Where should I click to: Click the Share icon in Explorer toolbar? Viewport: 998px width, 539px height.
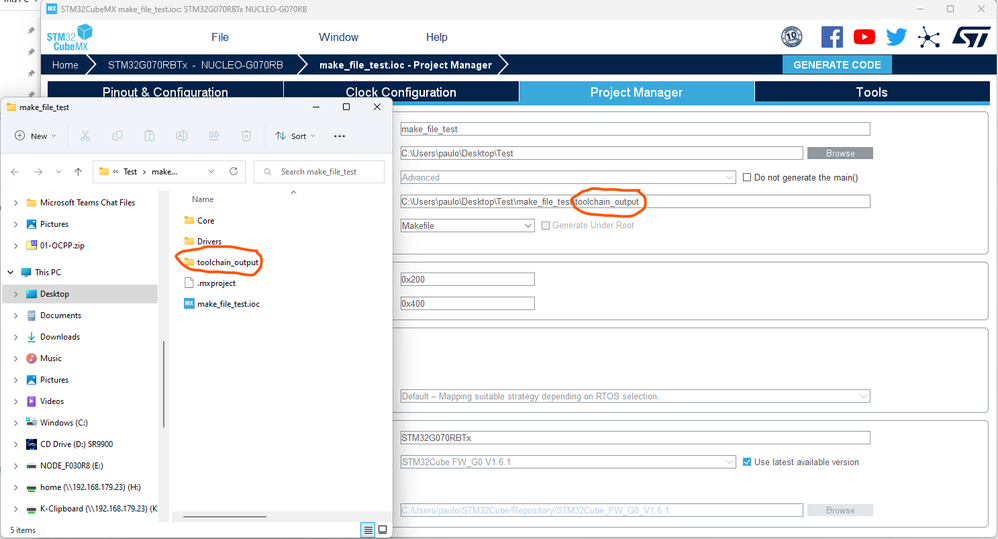(x=214, y=136)
